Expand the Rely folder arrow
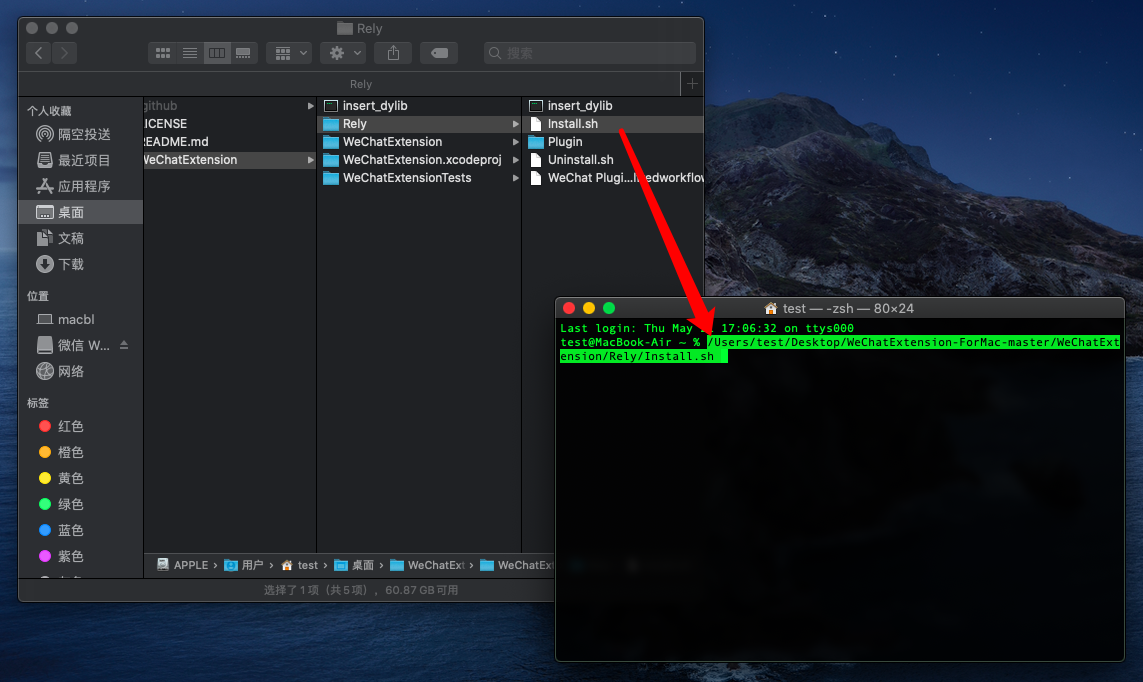 (x=515, y=124)
